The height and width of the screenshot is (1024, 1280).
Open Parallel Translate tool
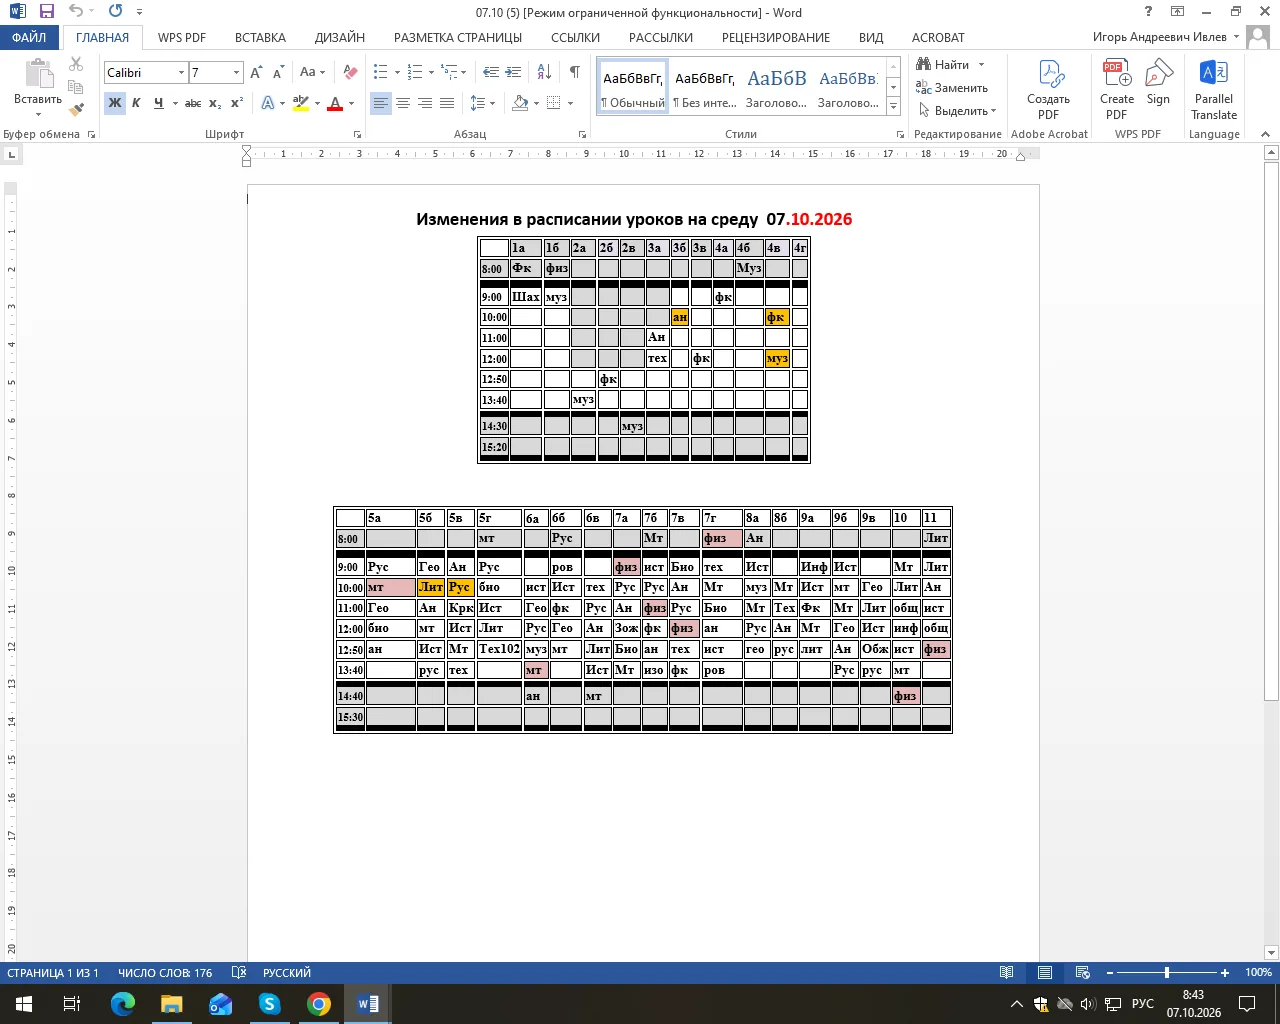(1214, 89)
